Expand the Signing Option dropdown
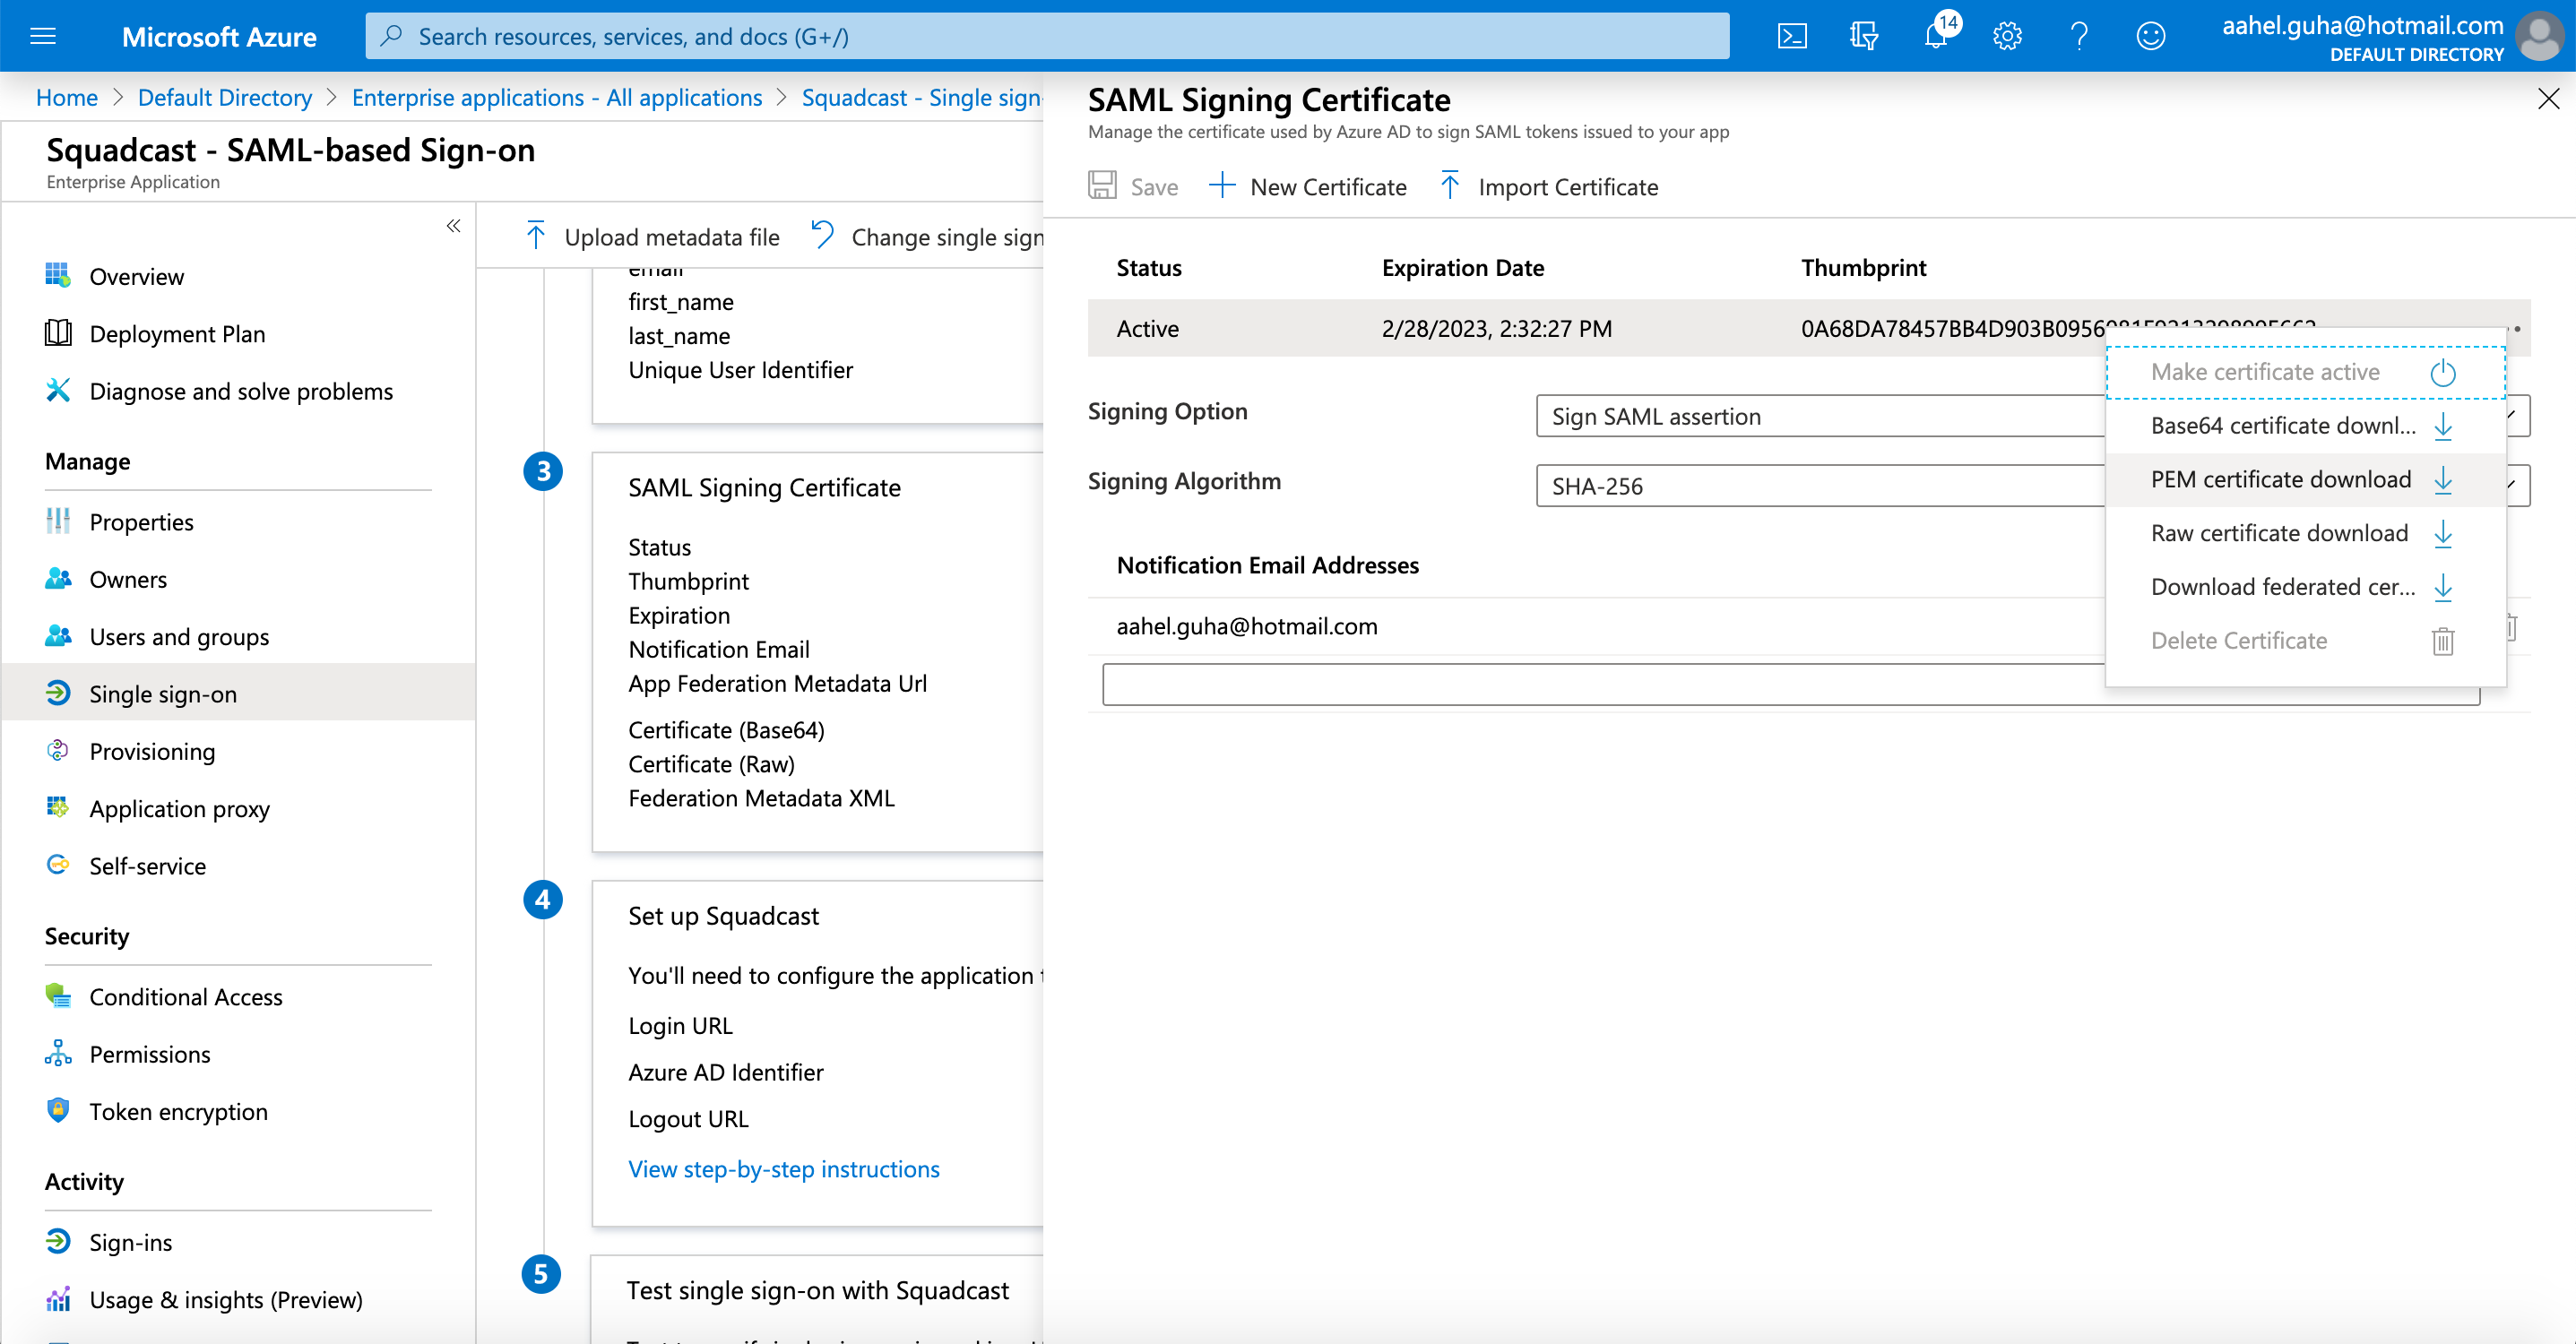The height and width of the screenshot is (1344, 2576). pyautogui.click(x=1820, y=416)
